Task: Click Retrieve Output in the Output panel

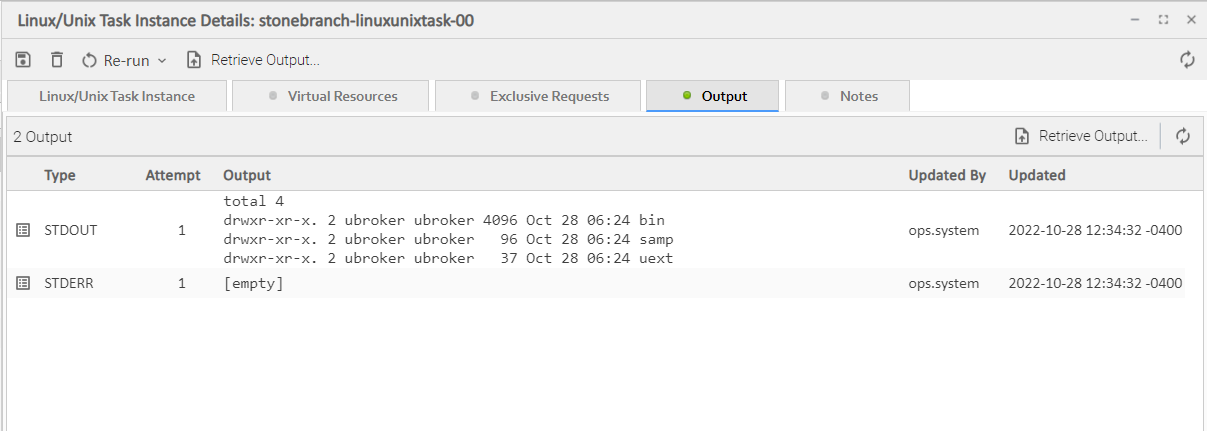Action: point(1081,136)
